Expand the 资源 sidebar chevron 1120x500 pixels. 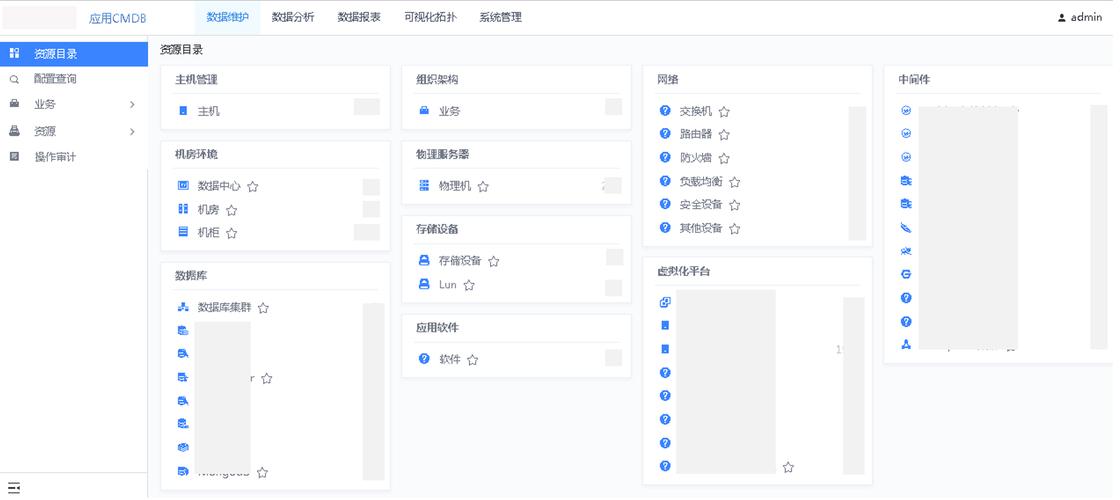(132, 131)
